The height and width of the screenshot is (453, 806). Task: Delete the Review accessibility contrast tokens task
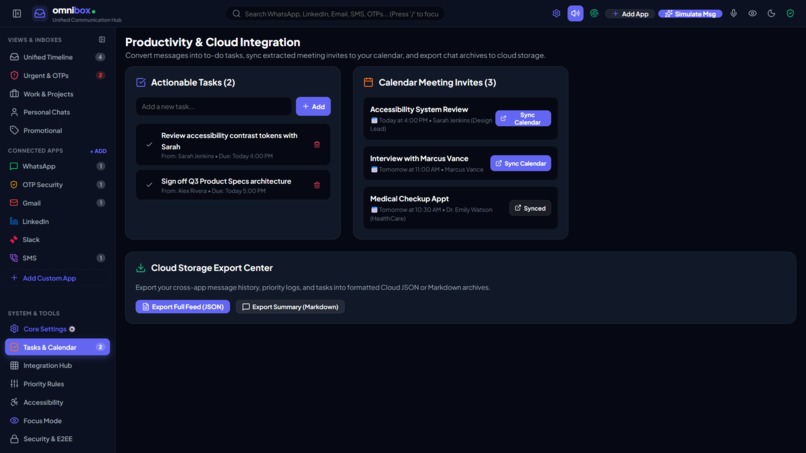tap(317, 144)
